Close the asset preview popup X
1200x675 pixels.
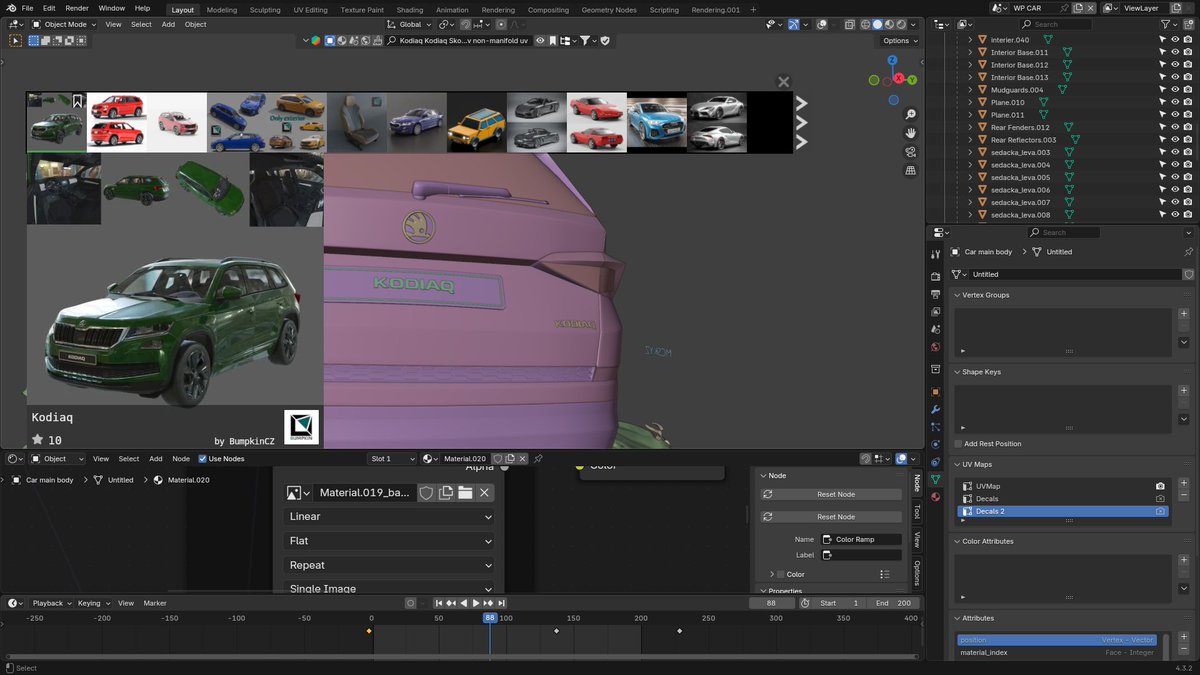784,82
